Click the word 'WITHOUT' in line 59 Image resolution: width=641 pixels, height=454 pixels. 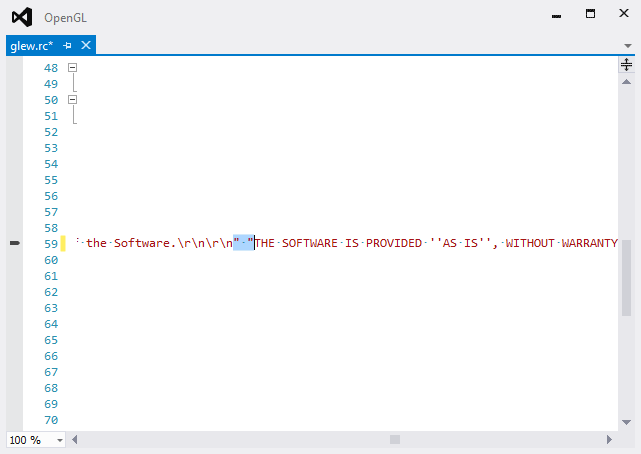pyautogui.click(x=530, y=243)
